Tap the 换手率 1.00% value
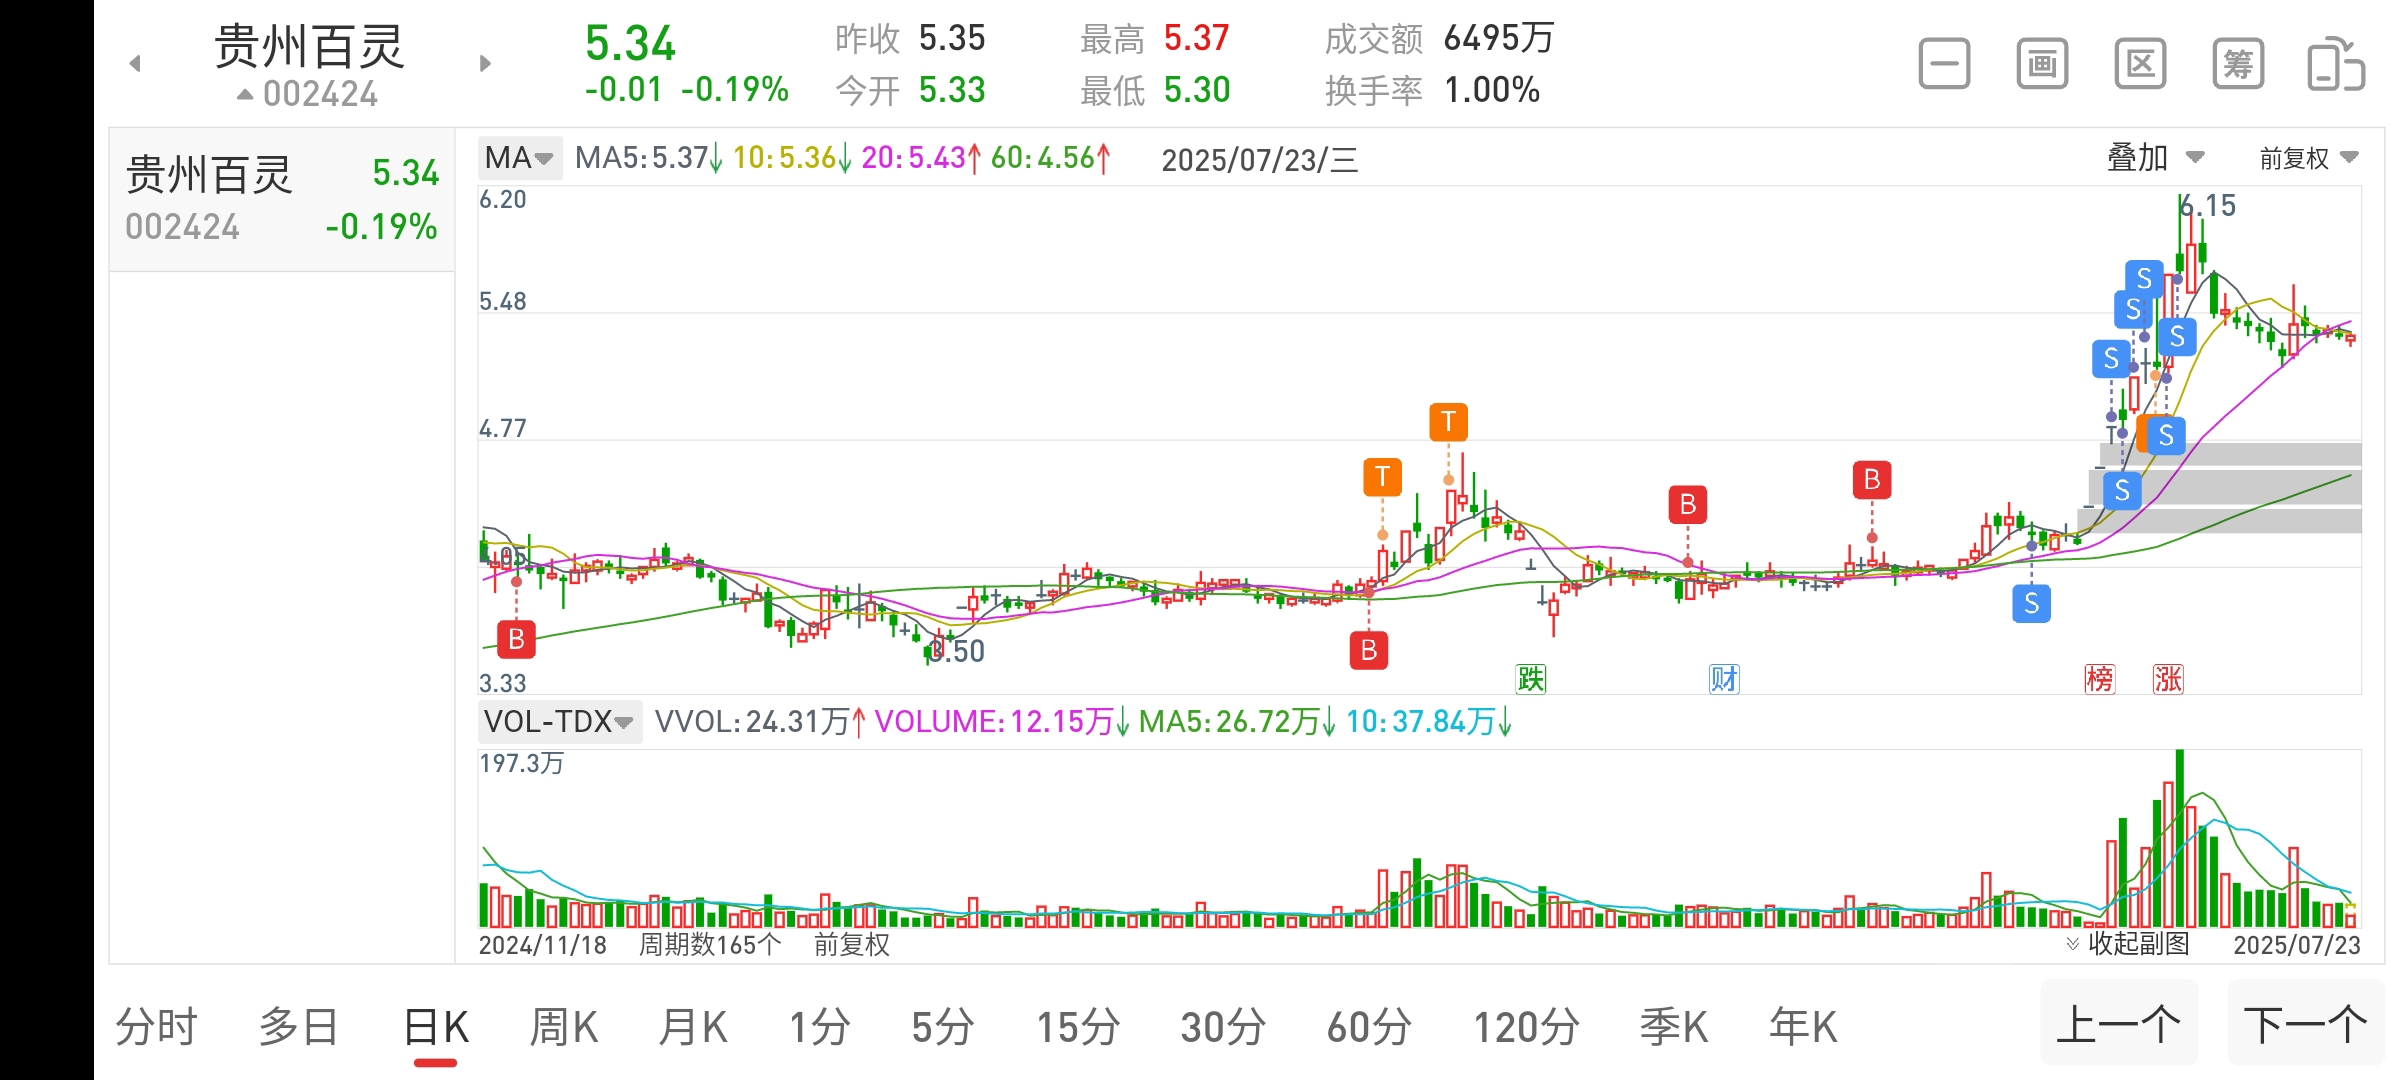This screenshot has width=2400, height=1080. [x=1492, y=90]
